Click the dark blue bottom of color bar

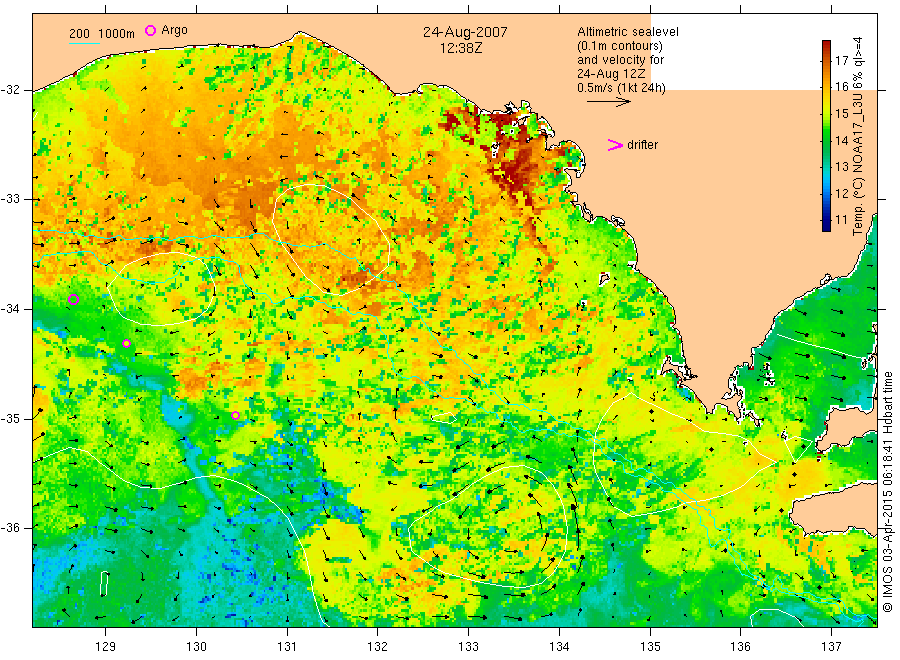826,226
